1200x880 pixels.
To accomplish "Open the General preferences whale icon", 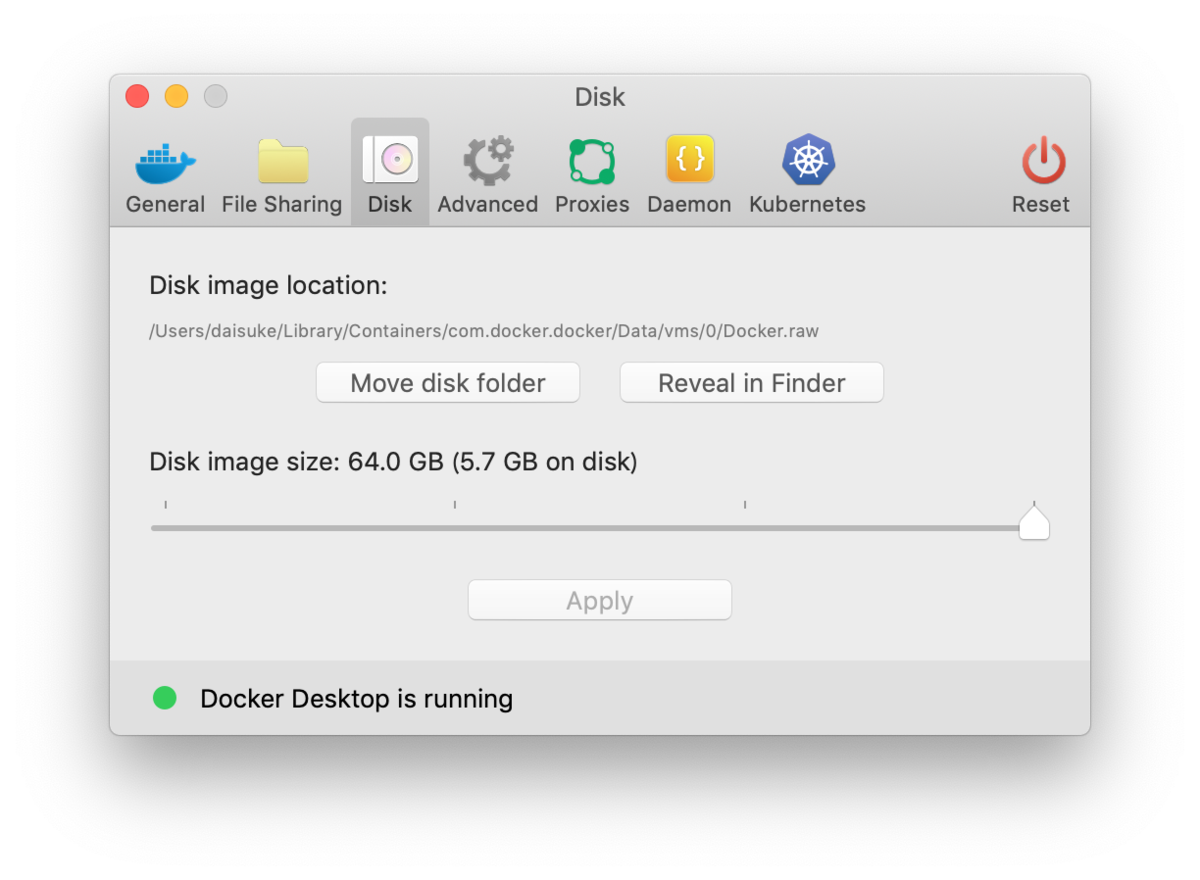I will 166,163.
